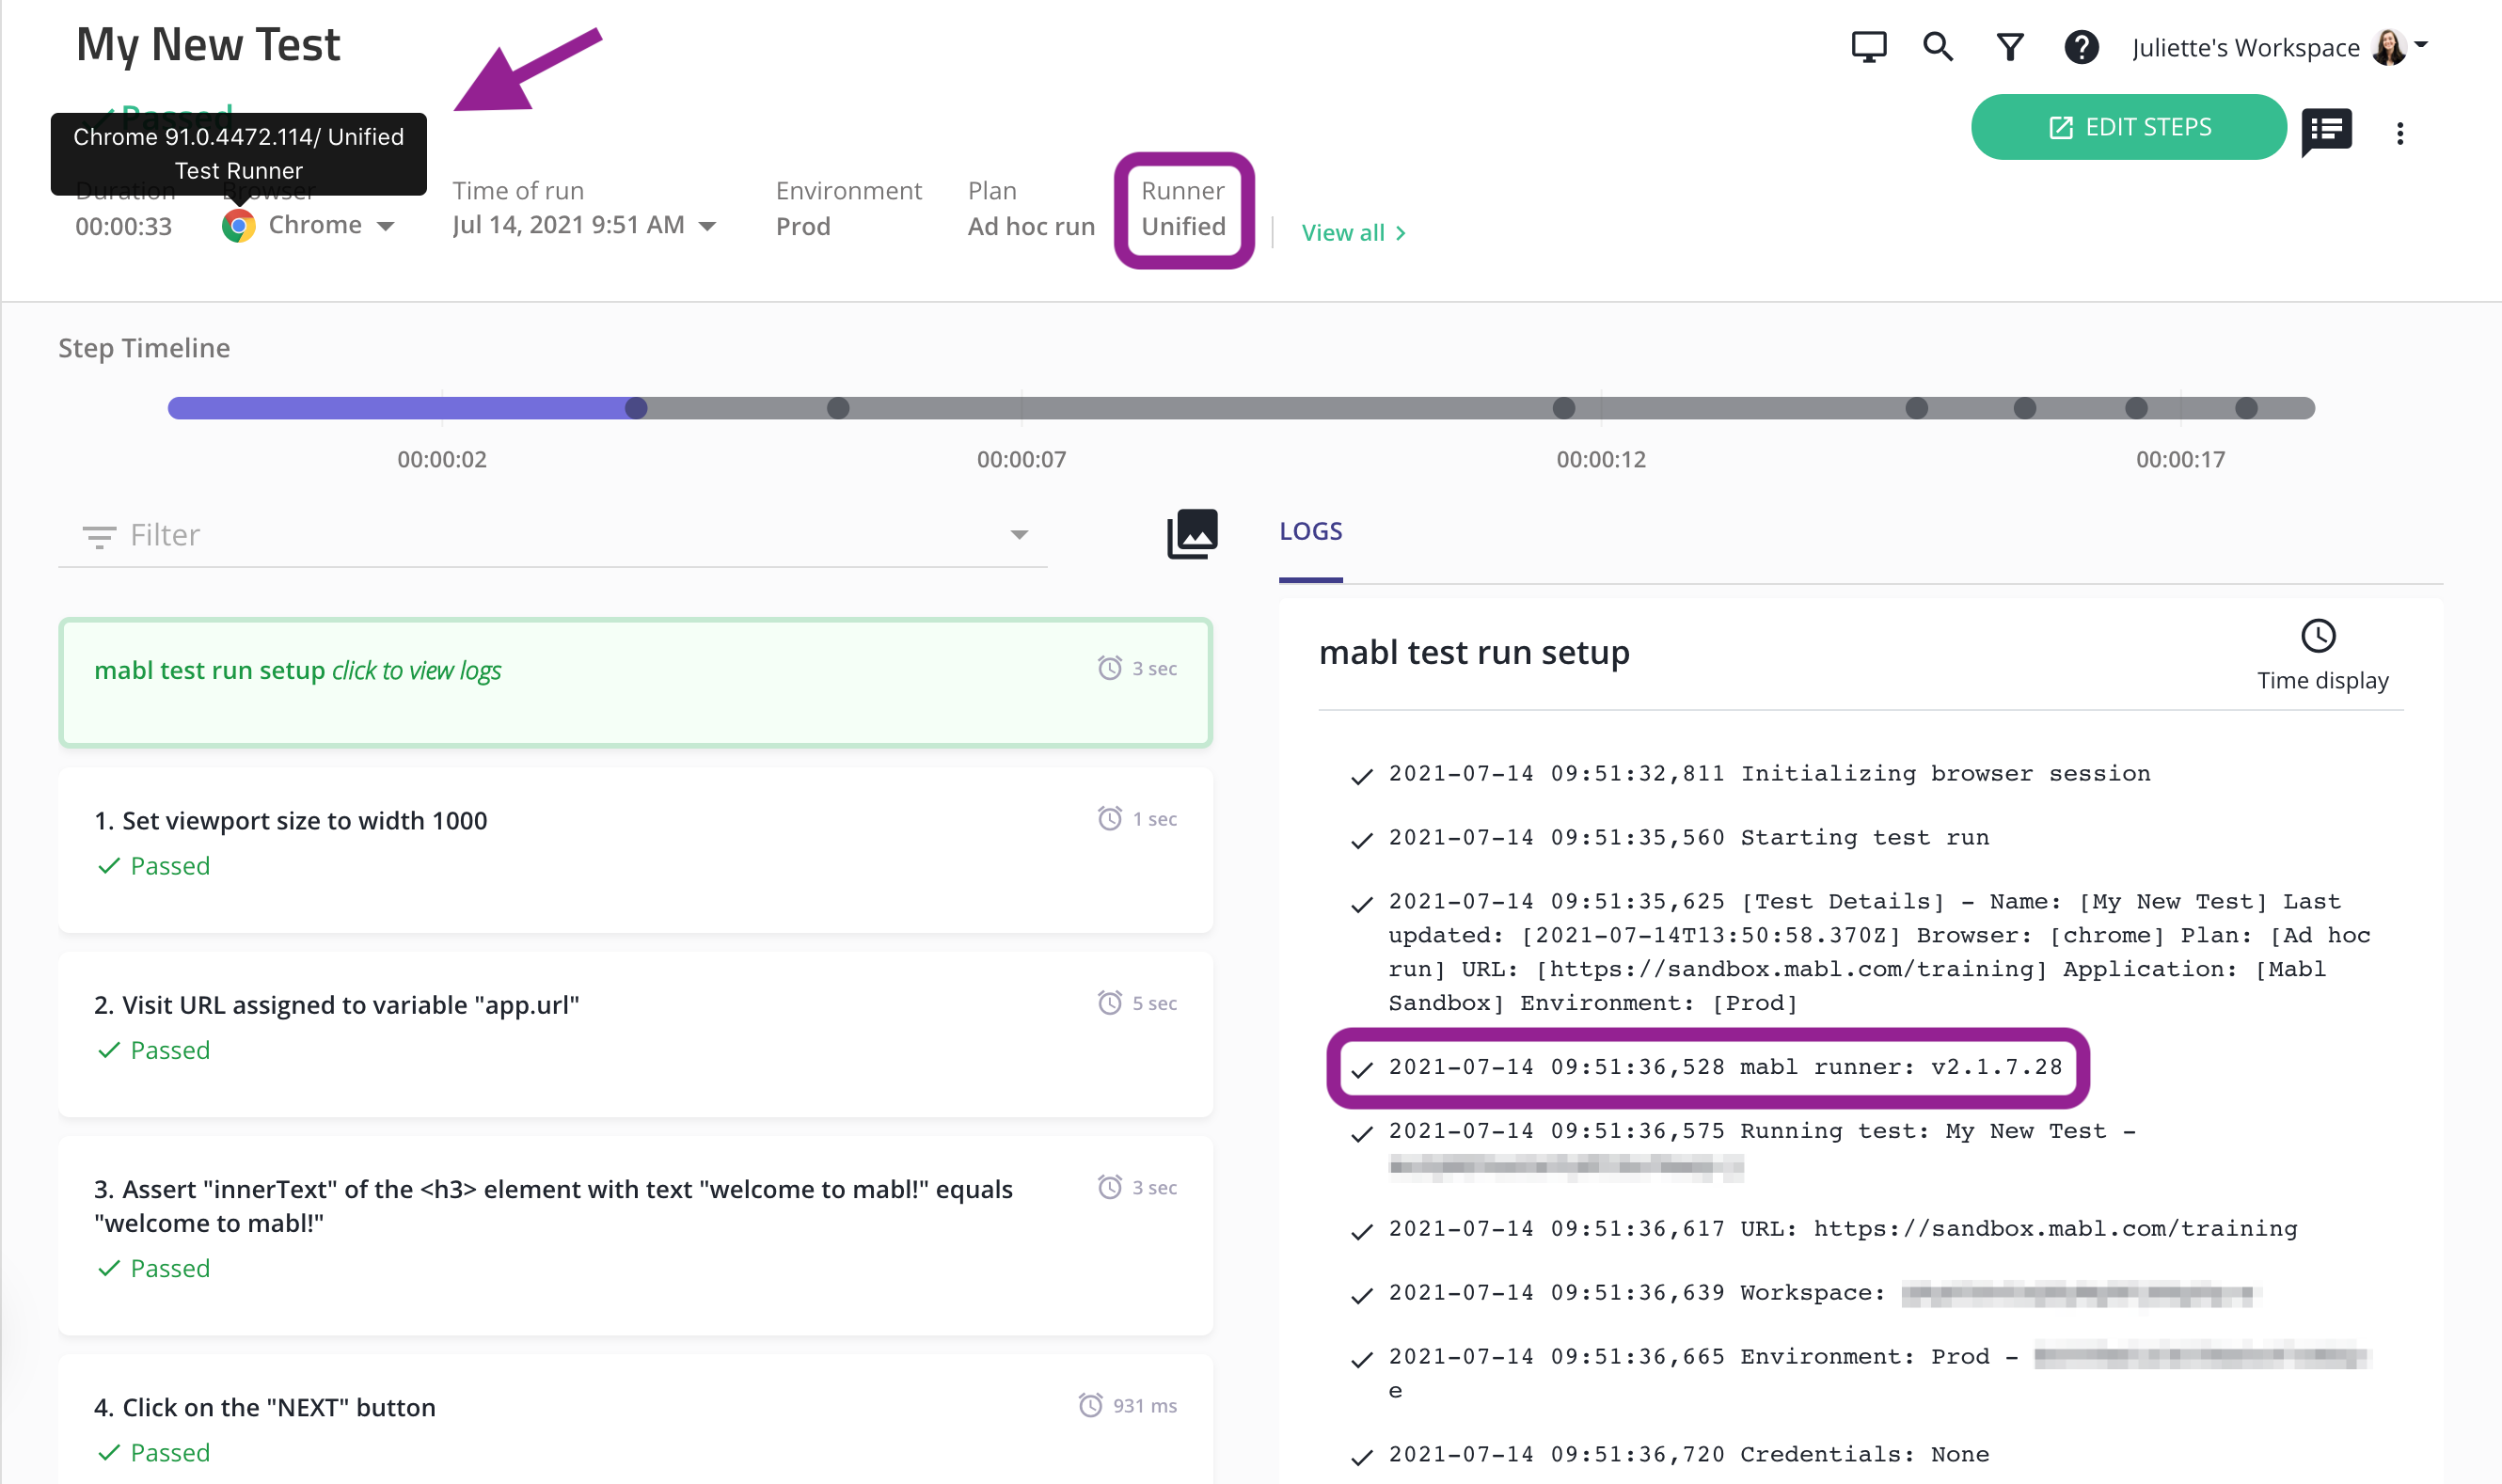Click the screenshots gallery icon

(x=1192, y=534)
